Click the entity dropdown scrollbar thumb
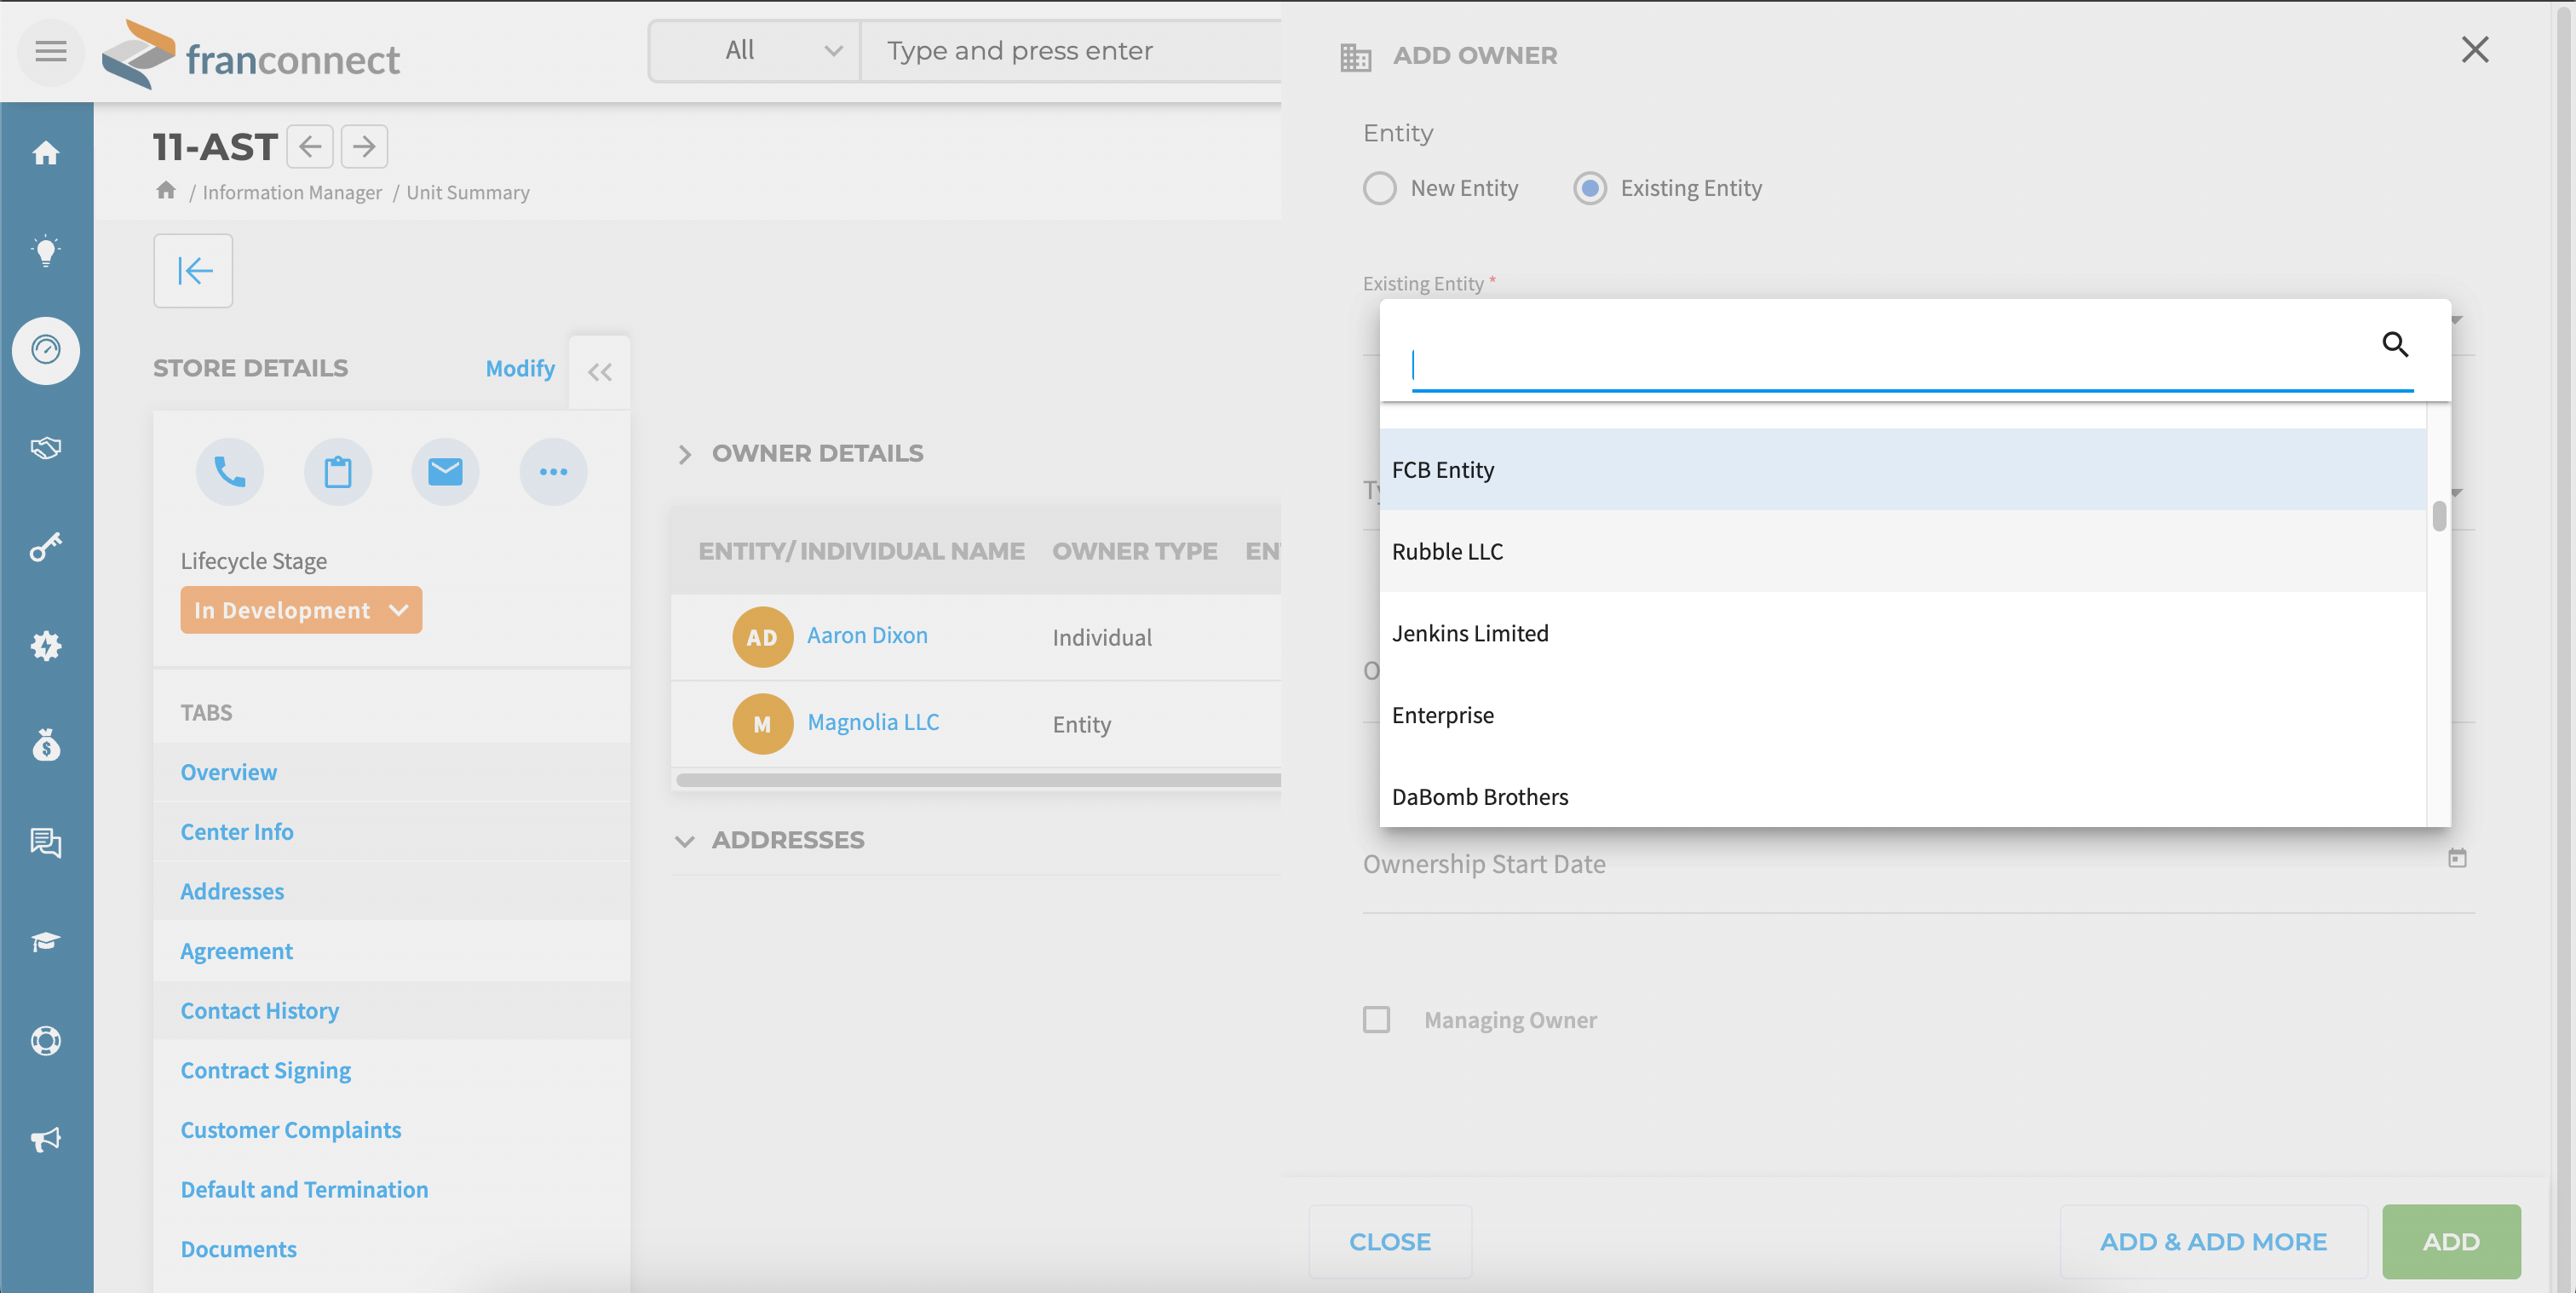This screenshot has width=2576, height=1293. pos(2440,516)
